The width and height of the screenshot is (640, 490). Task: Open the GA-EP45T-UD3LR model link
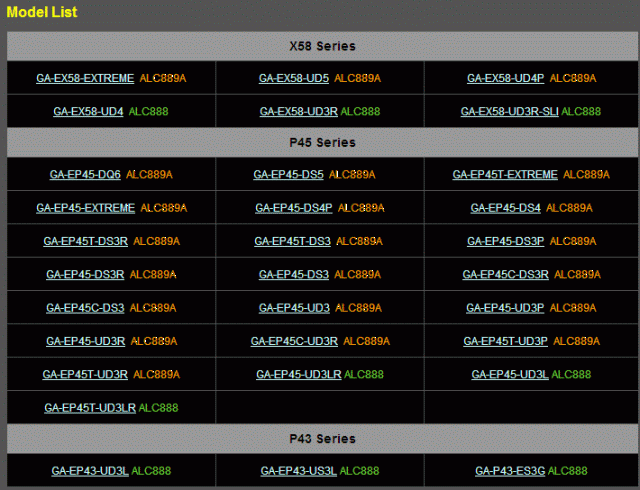(90, 408)
